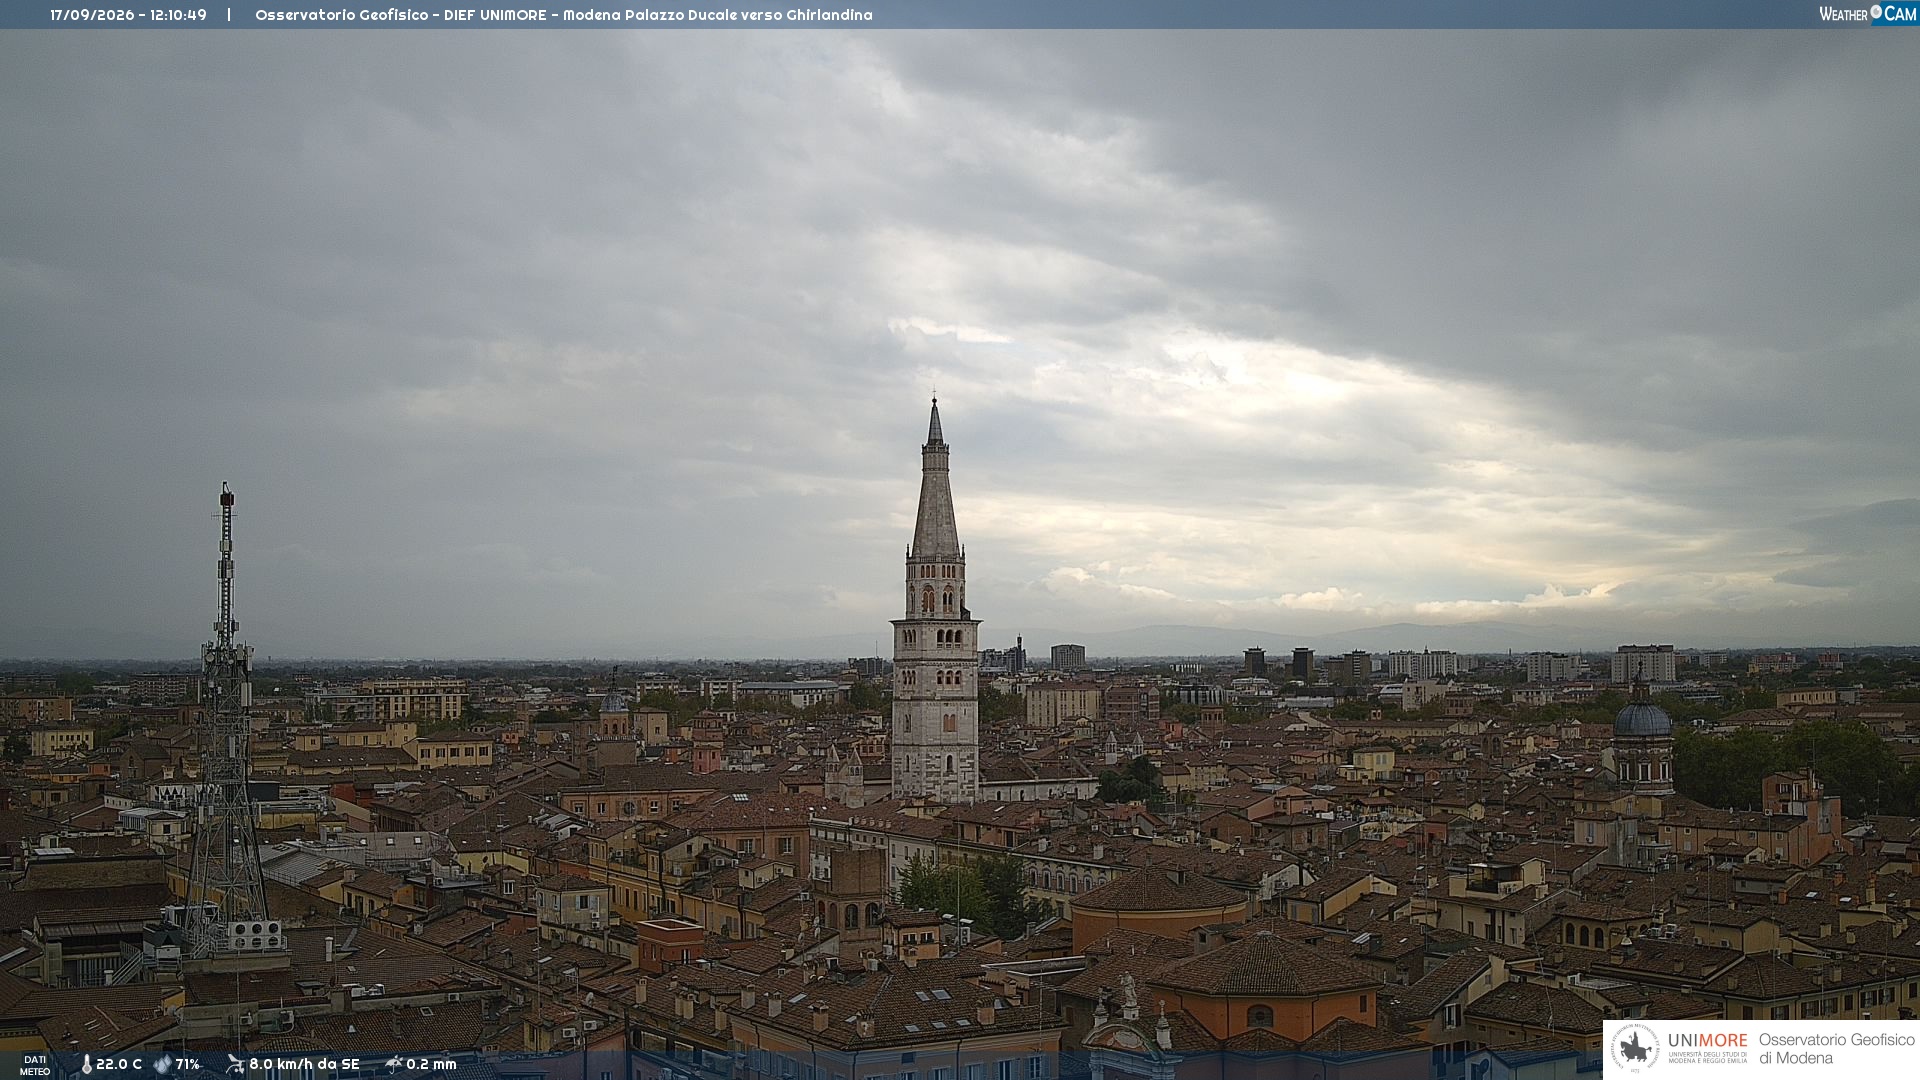Click the humidity water drops icon
The image size is (1920, 1080).
tap(163, 1065)
